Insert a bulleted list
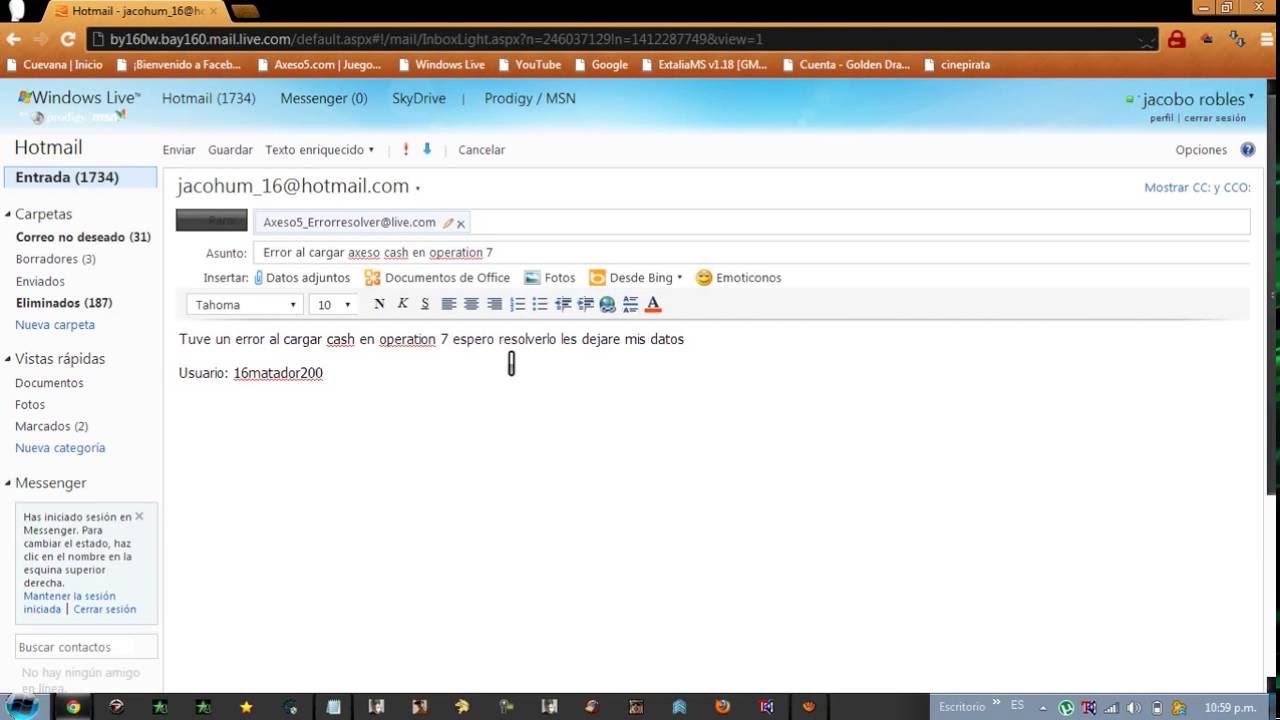 pyautogui.click(x=540, y=304)
